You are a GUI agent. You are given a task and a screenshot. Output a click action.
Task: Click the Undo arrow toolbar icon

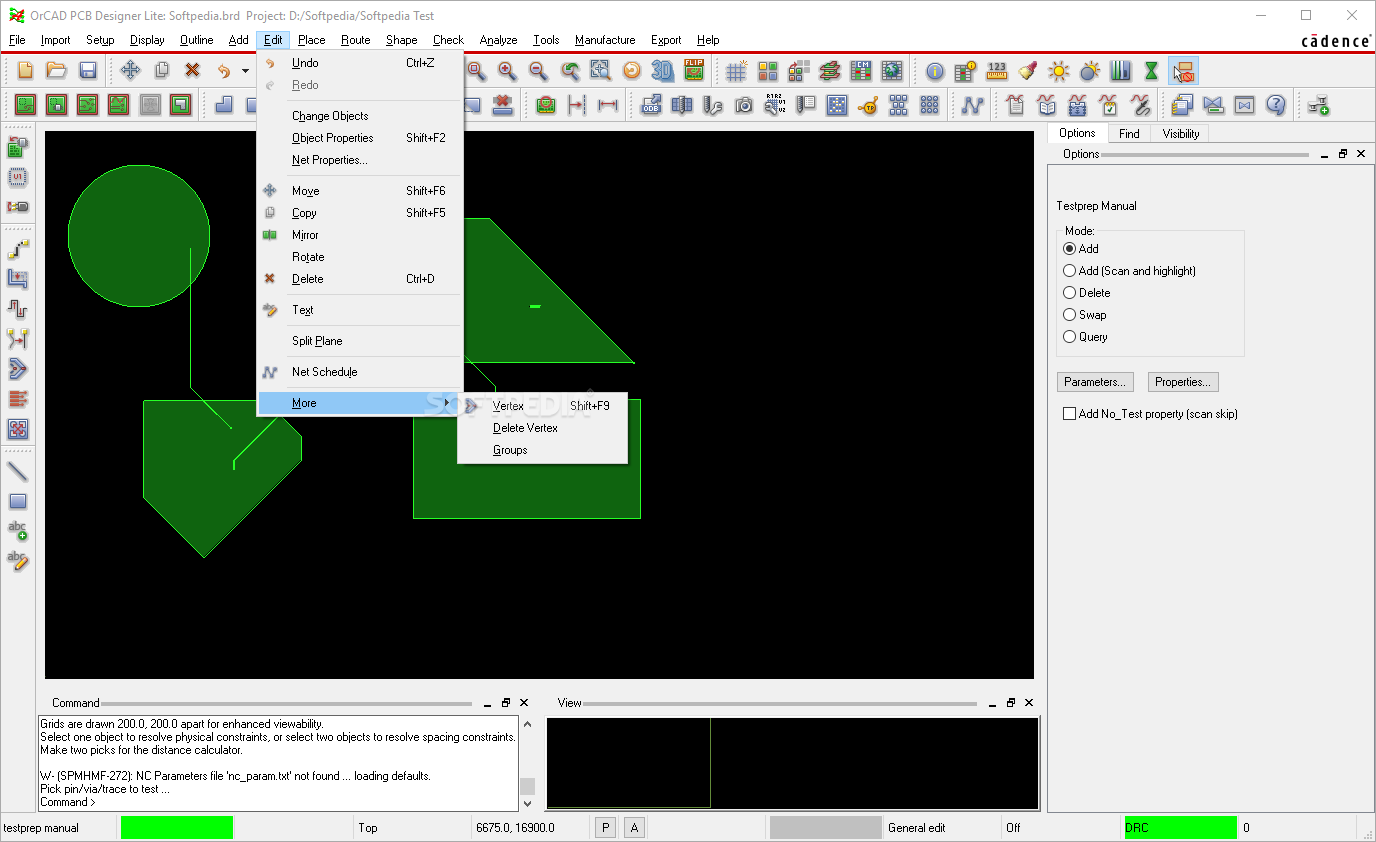pos(224,70)
